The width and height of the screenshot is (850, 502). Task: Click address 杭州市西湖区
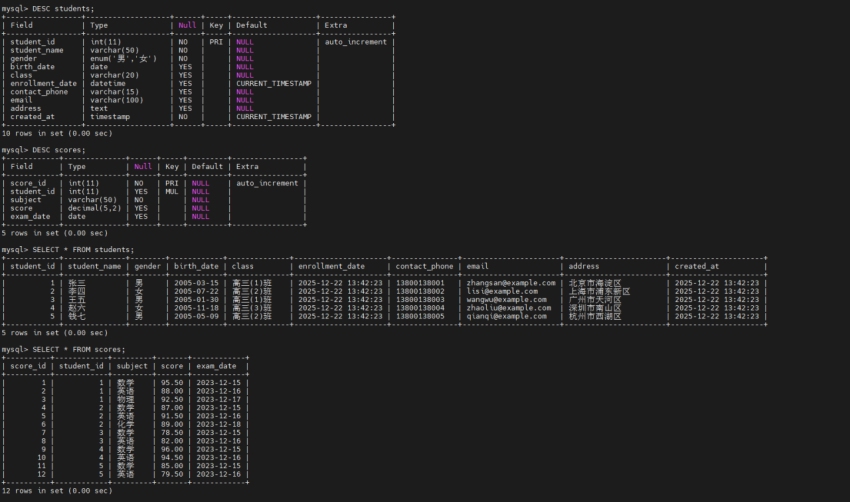pyautogui.click(x=595, y=316)
